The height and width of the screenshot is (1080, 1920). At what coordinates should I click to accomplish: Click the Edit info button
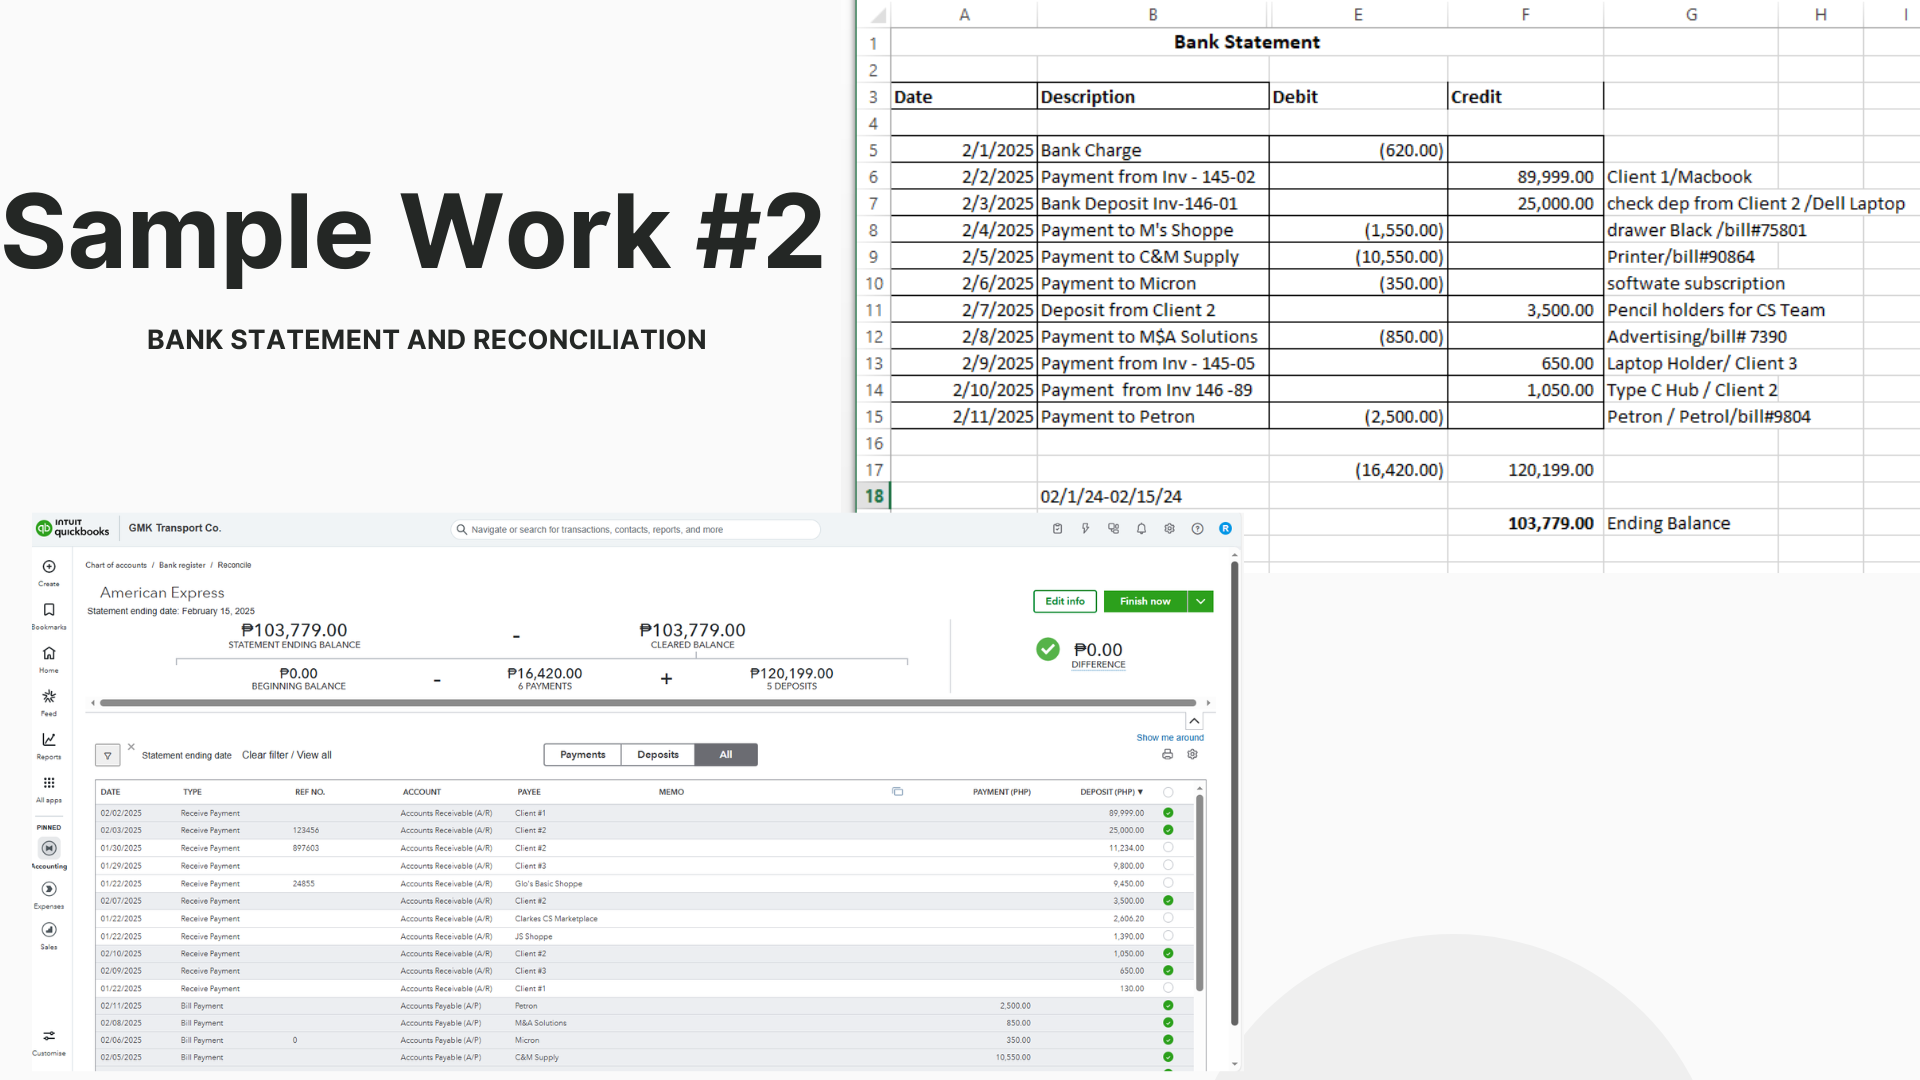click(1064, 602)
